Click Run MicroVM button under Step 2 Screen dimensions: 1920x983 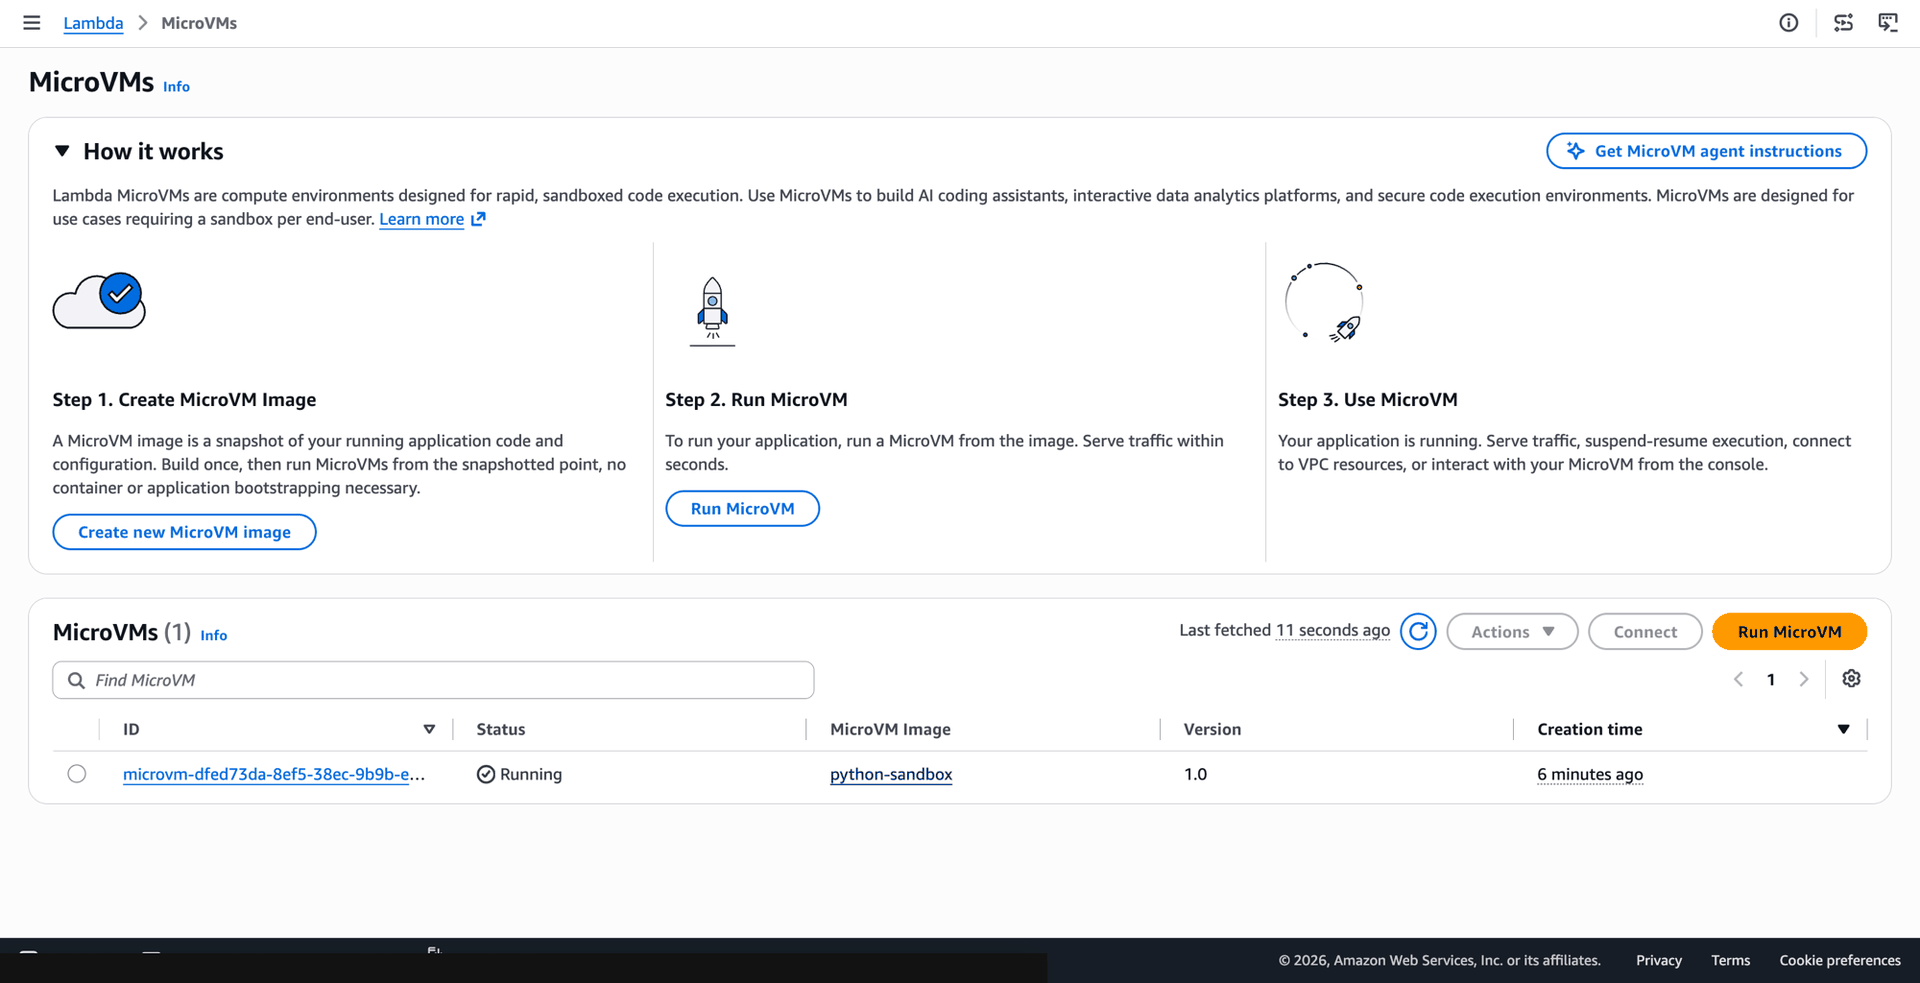(x=742, y=509)
